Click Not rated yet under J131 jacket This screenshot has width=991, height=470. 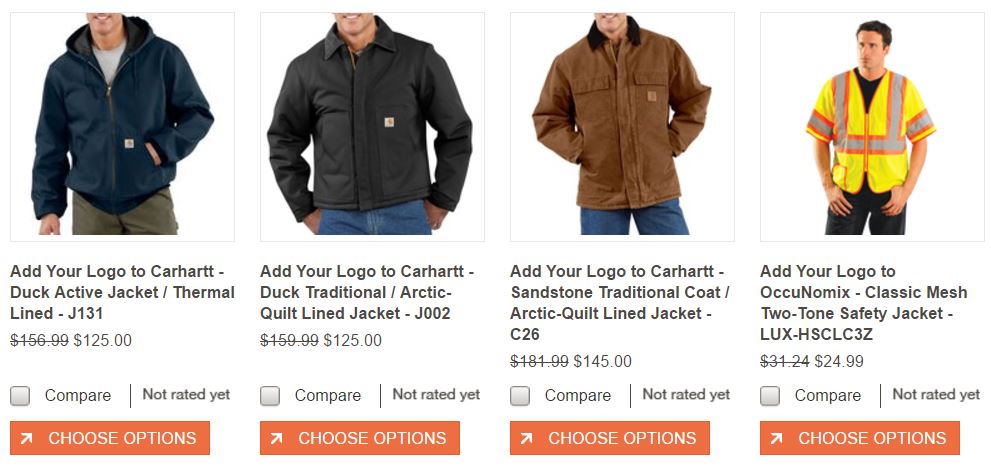[x=186, y=395]
